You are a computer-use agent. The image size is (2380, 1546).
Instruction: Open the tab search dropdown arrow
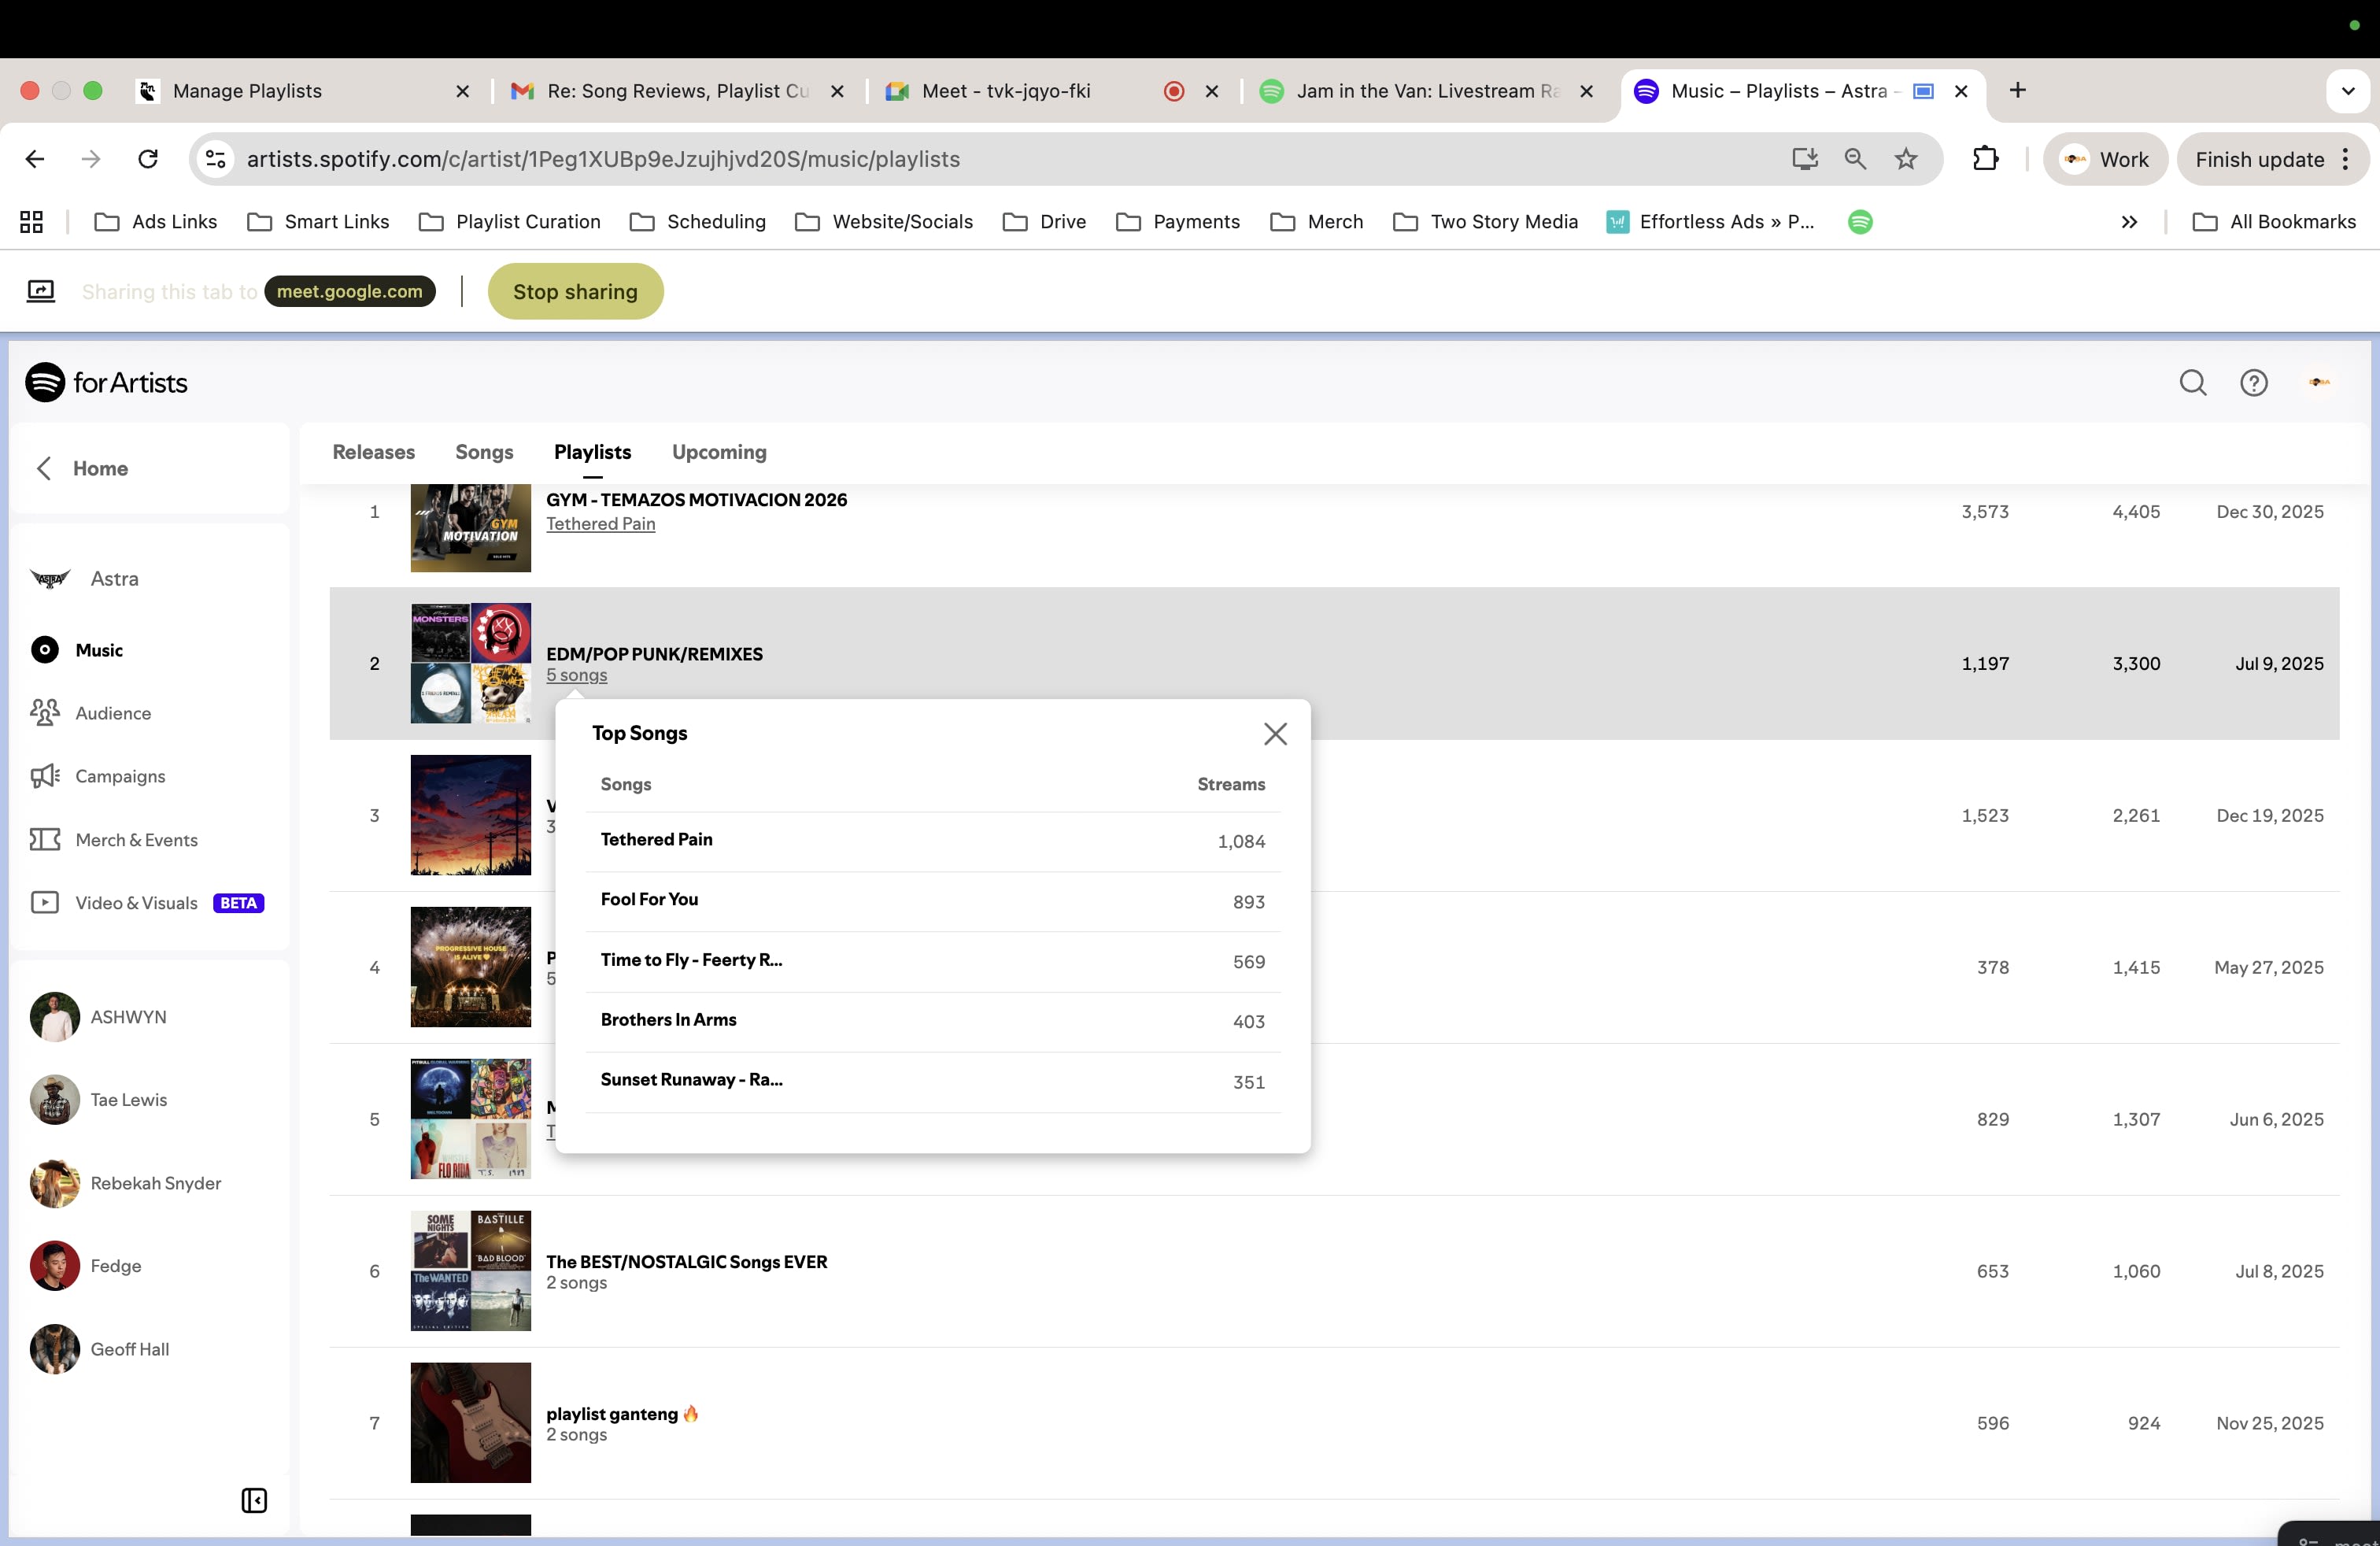(x=2347, y=91)
